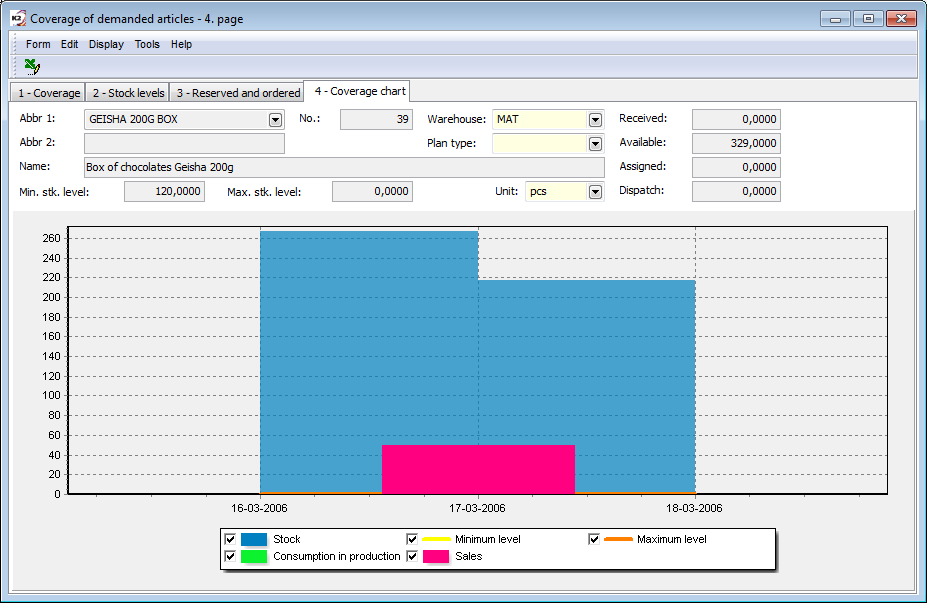Open the Edit menu
This screenshot has height=603, width=927.
click(x=69, y=44)
